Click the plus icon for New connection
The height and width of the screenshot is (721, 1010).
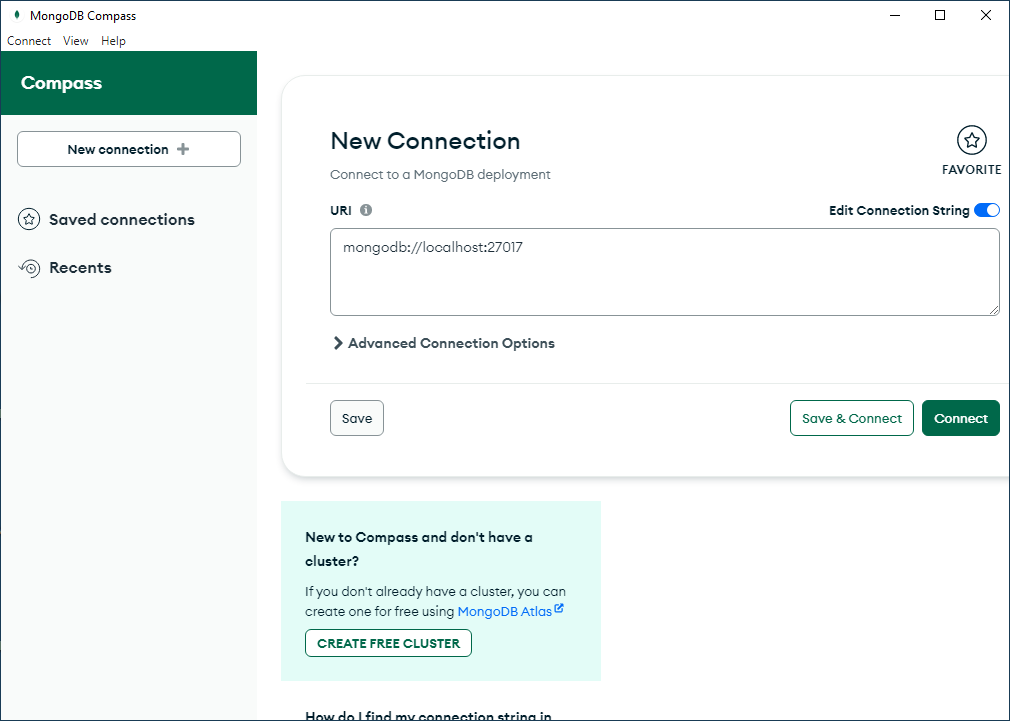click(x=182, y=149)
